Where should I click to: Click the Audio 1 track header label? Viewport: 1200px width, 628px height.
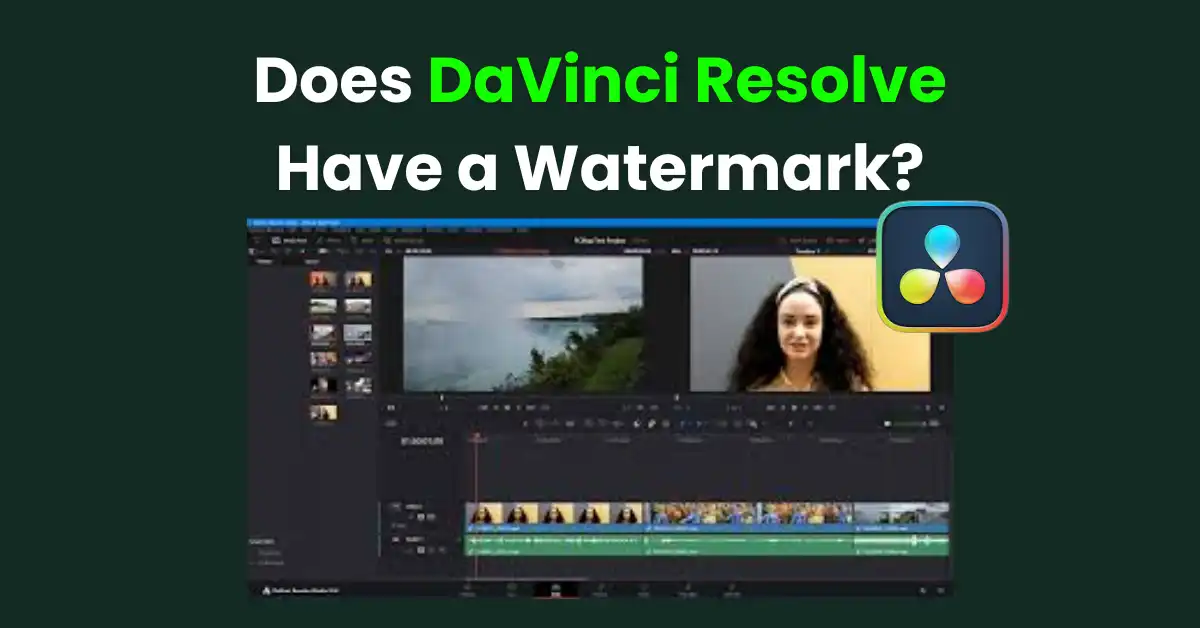(x=412, y=539)
